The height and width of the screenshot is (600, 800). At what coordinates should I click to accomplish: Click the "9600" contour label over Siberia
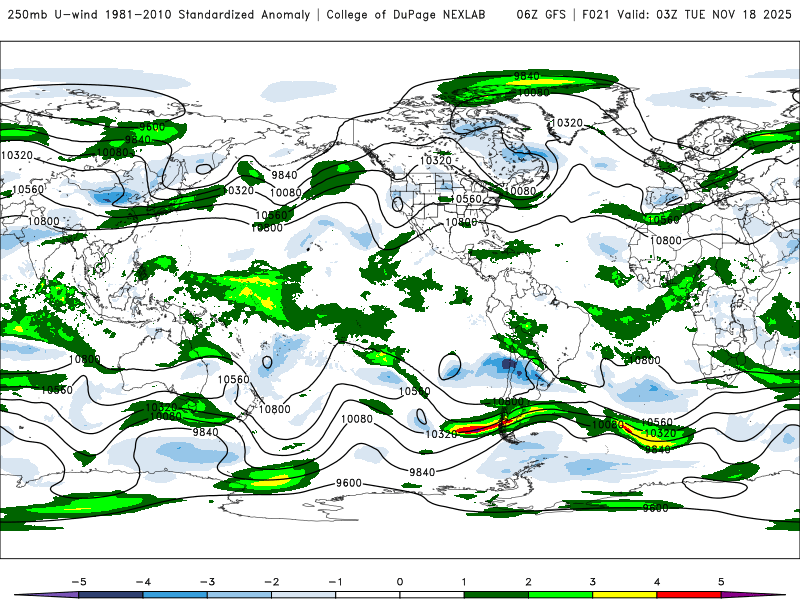click(152, 127)
